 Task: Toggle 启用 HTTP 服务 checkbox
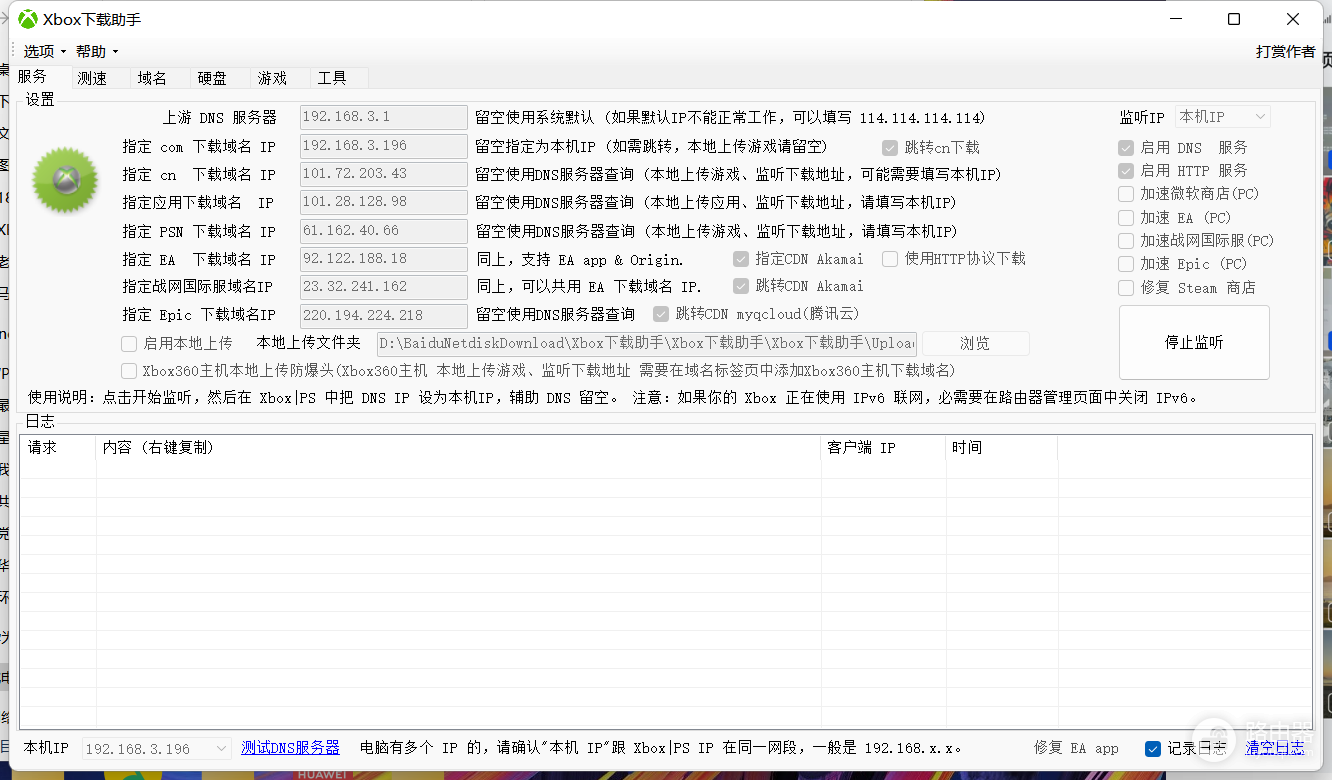(1126, 171)
